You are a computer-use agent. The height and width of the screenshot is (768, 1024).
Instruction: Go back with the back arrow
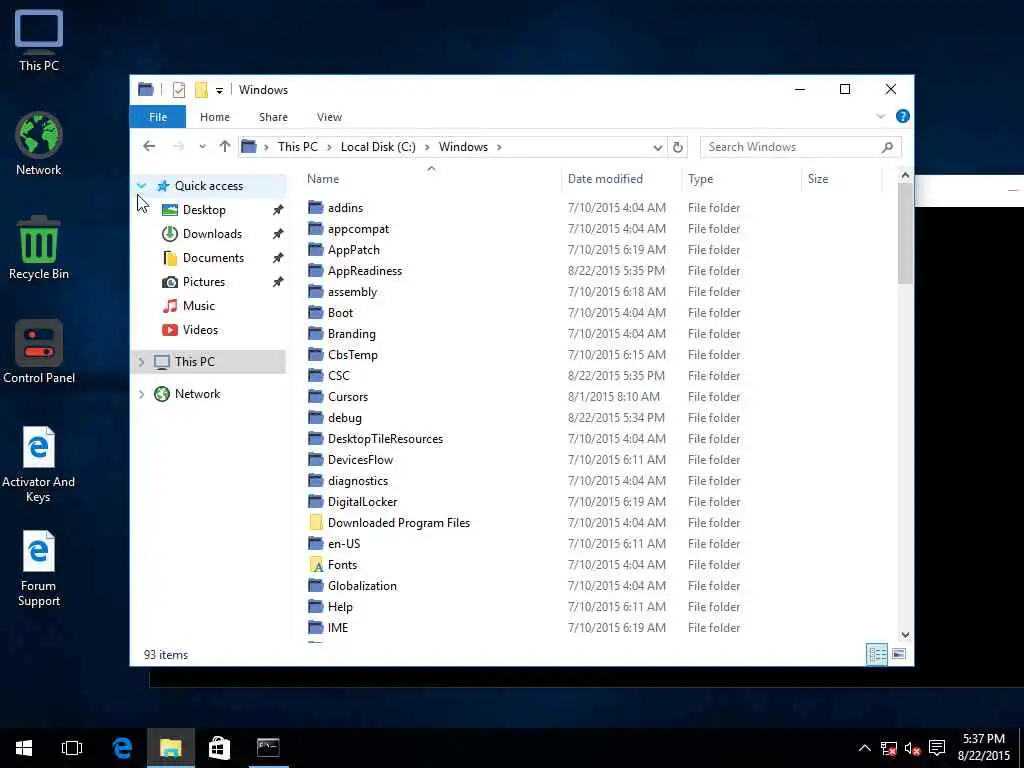point(149,146)
